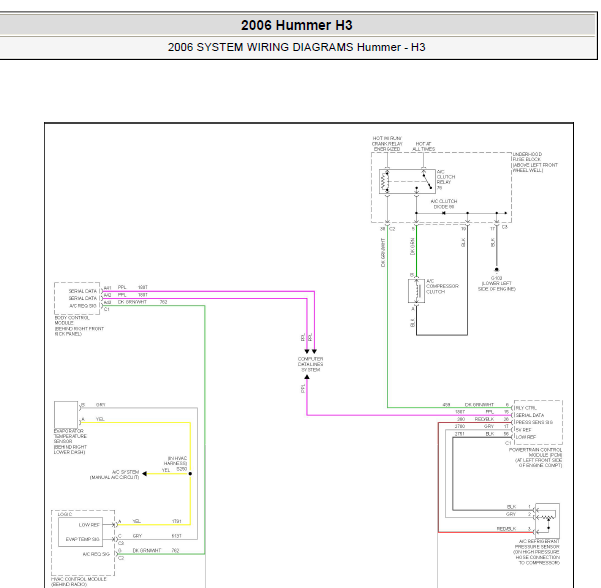Click the "A/C CLUTCH DIODE 80" label
Screen dimensions: 601x588
[x=443, y=204]
